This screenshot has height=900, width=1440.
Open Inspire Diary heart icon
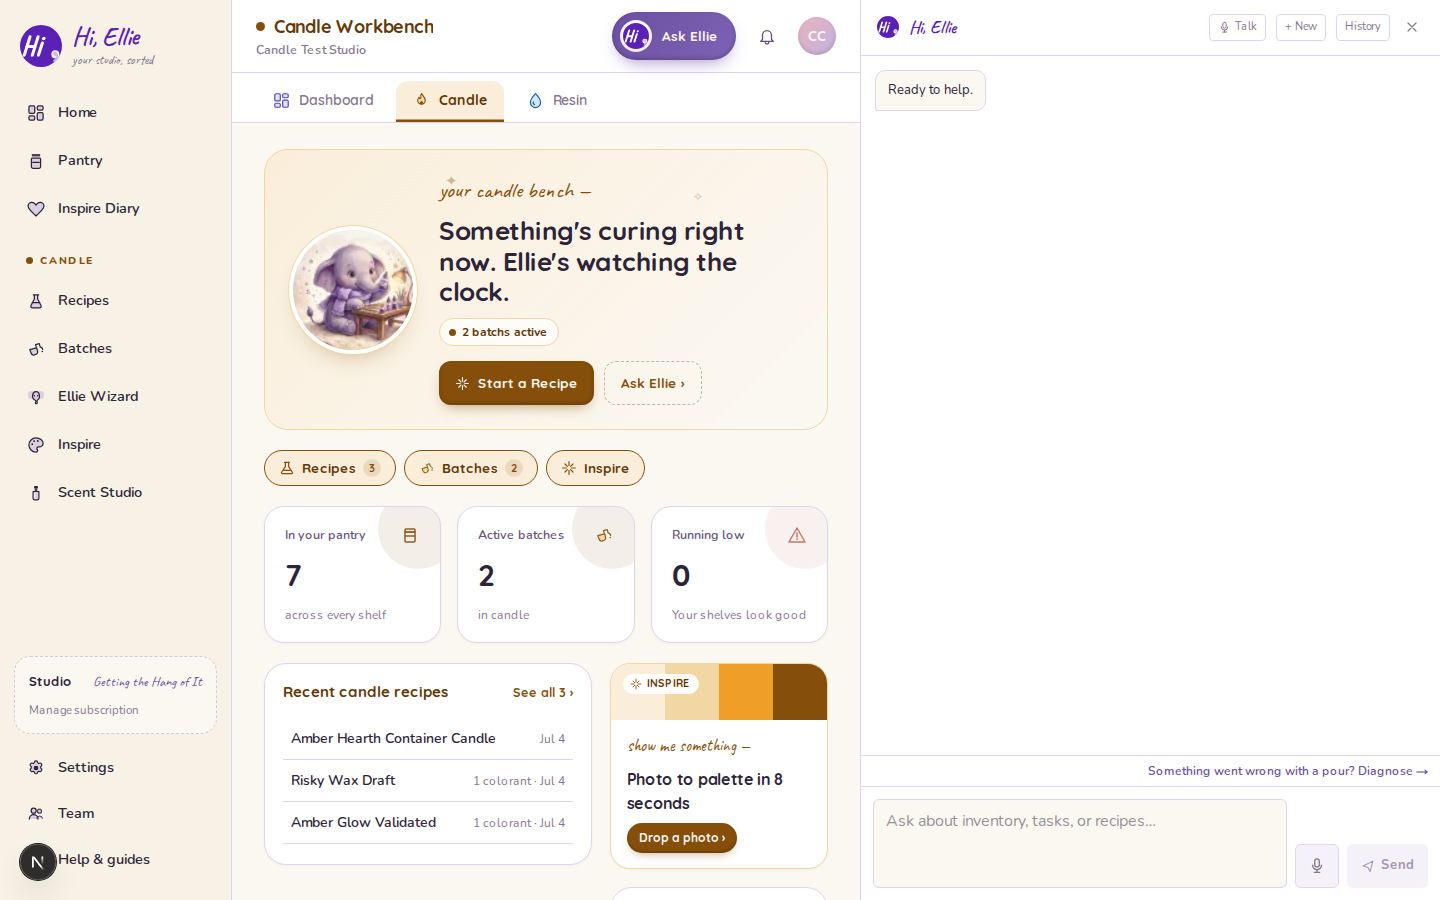click(x=36, y=208)
